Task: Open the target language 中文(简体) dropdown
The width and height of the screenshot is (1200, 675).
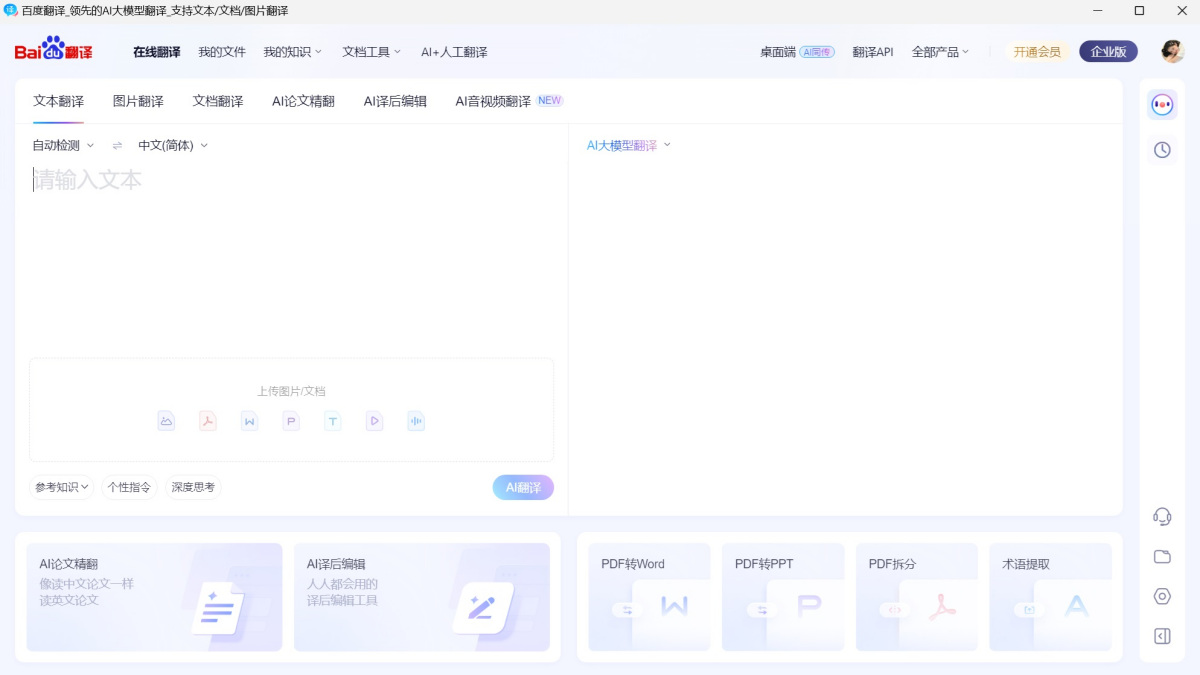Action: (174, 145)
